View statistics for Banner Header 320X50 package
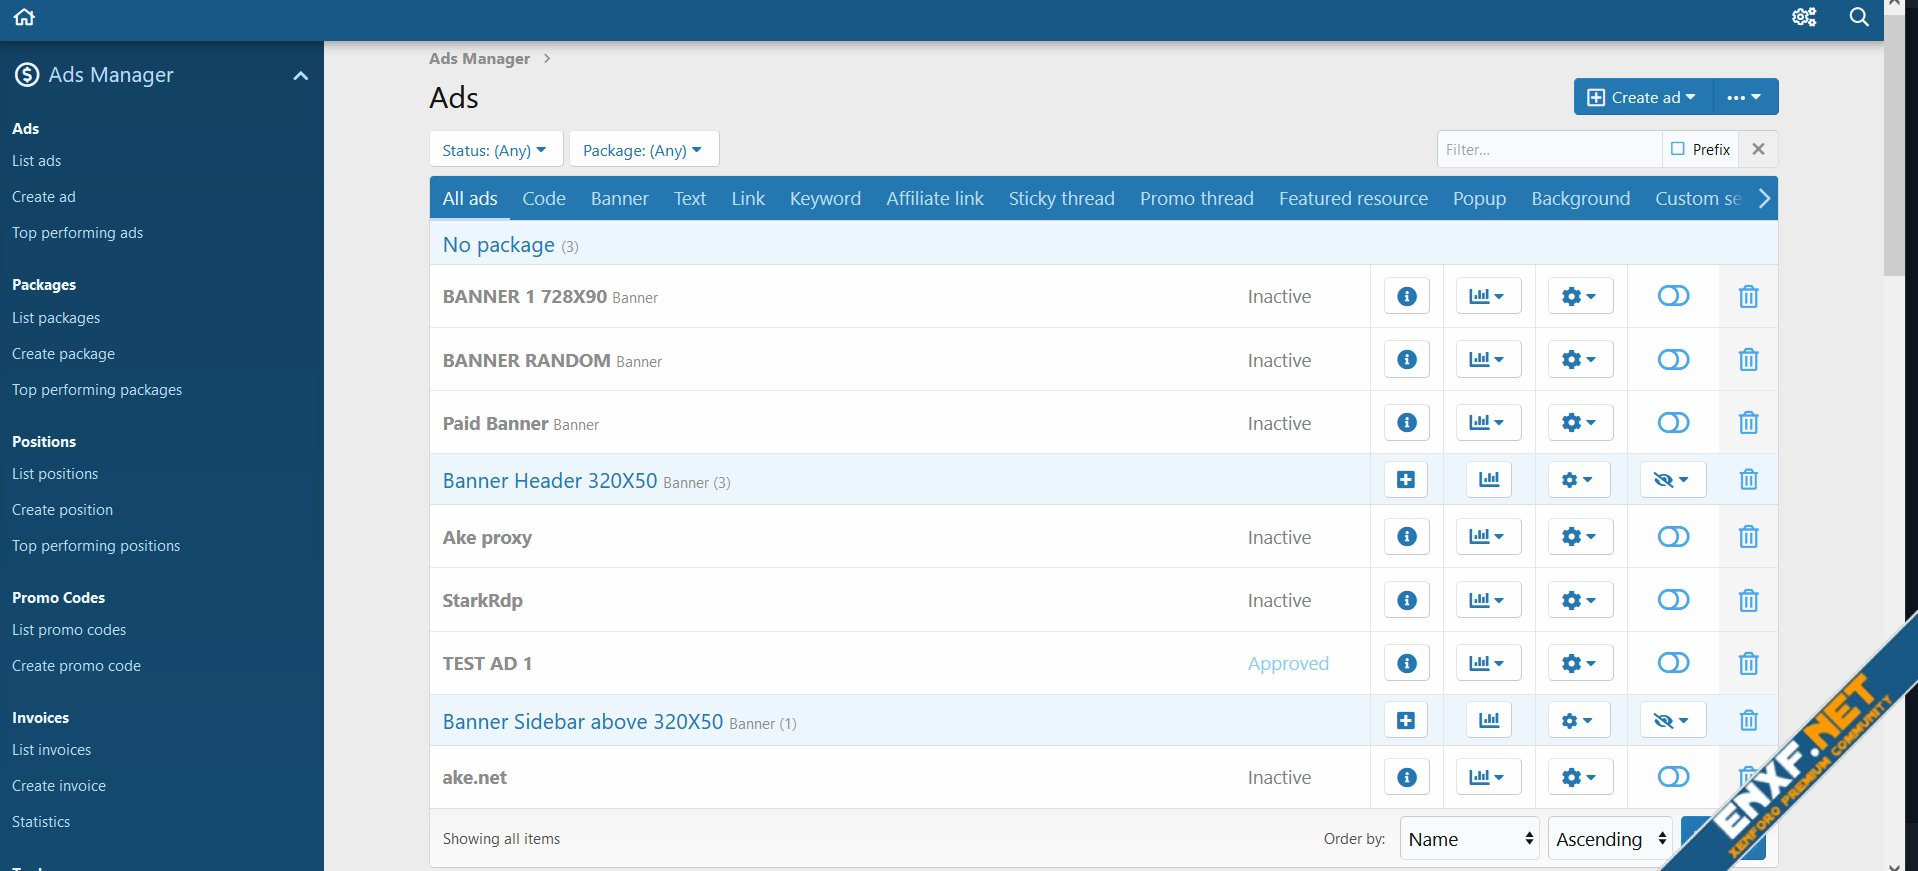Viewport: 1918px width, 871px height. click(1489, 479)
